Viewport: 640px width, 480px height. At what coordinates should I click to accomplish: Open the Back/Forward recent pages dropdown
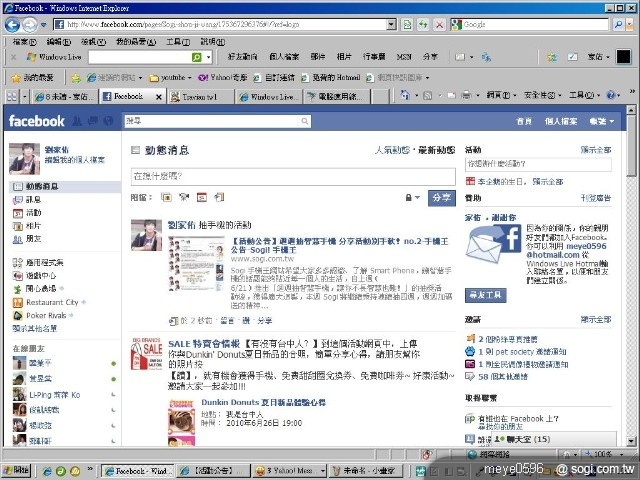pos(43,25)
